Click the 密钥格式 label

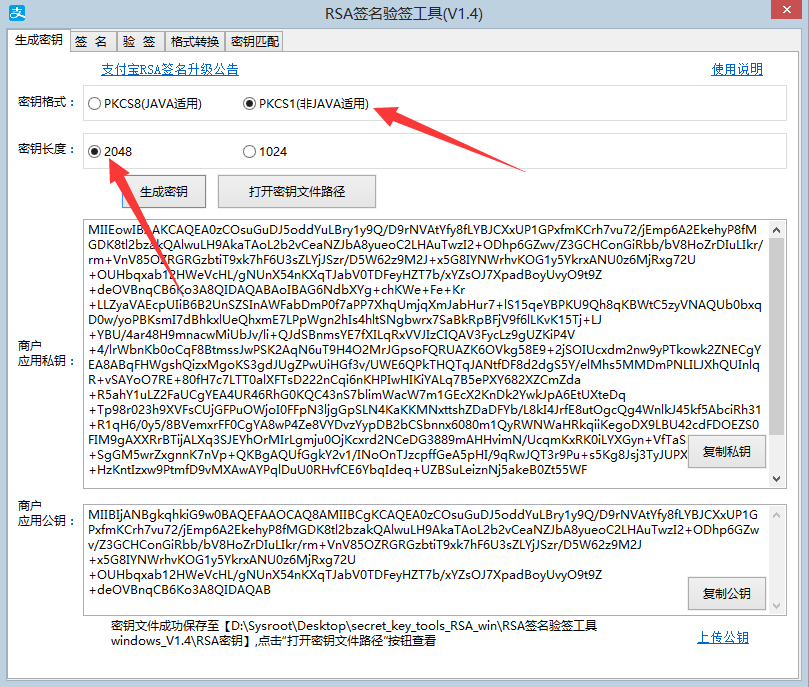pyautogui.click(x=46, y=102)
